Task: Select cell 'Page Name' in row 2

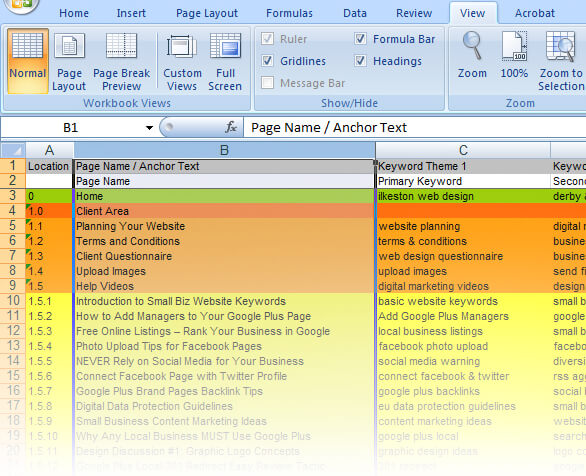Action: [x=224, y=181]
